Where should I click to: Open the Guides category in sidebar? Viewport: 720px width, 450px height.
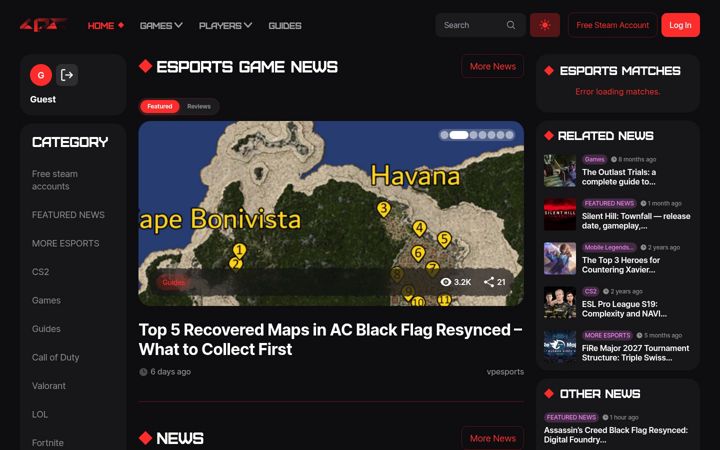[46, 329]
